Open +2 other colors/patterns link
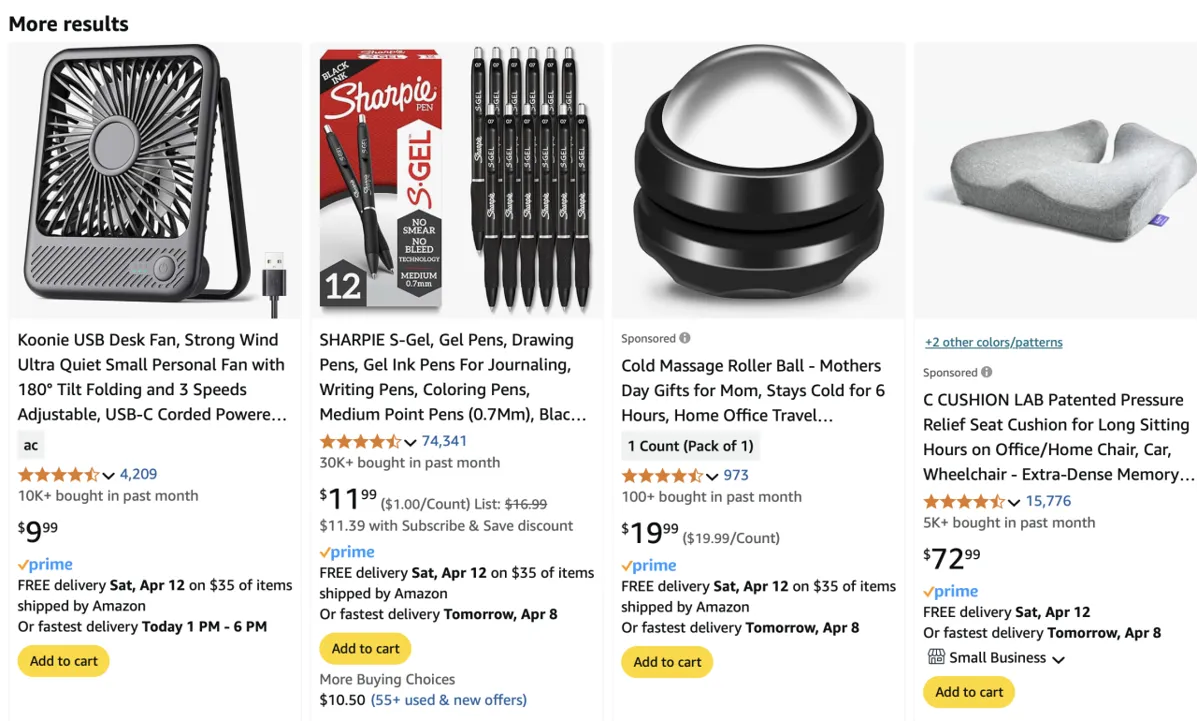1198x721 pixels. click(x=994, y=342)
